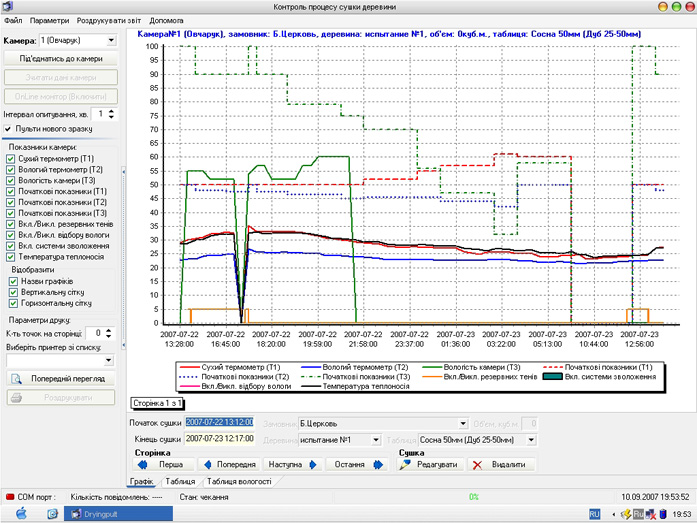Expand the printer list dropdown

pos(111,360)
